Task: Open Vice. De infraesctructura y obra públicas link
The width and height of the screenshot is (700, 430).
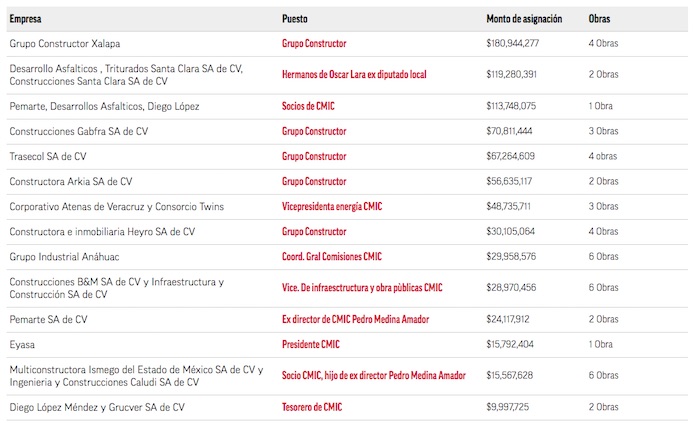Action: (362, 288)
